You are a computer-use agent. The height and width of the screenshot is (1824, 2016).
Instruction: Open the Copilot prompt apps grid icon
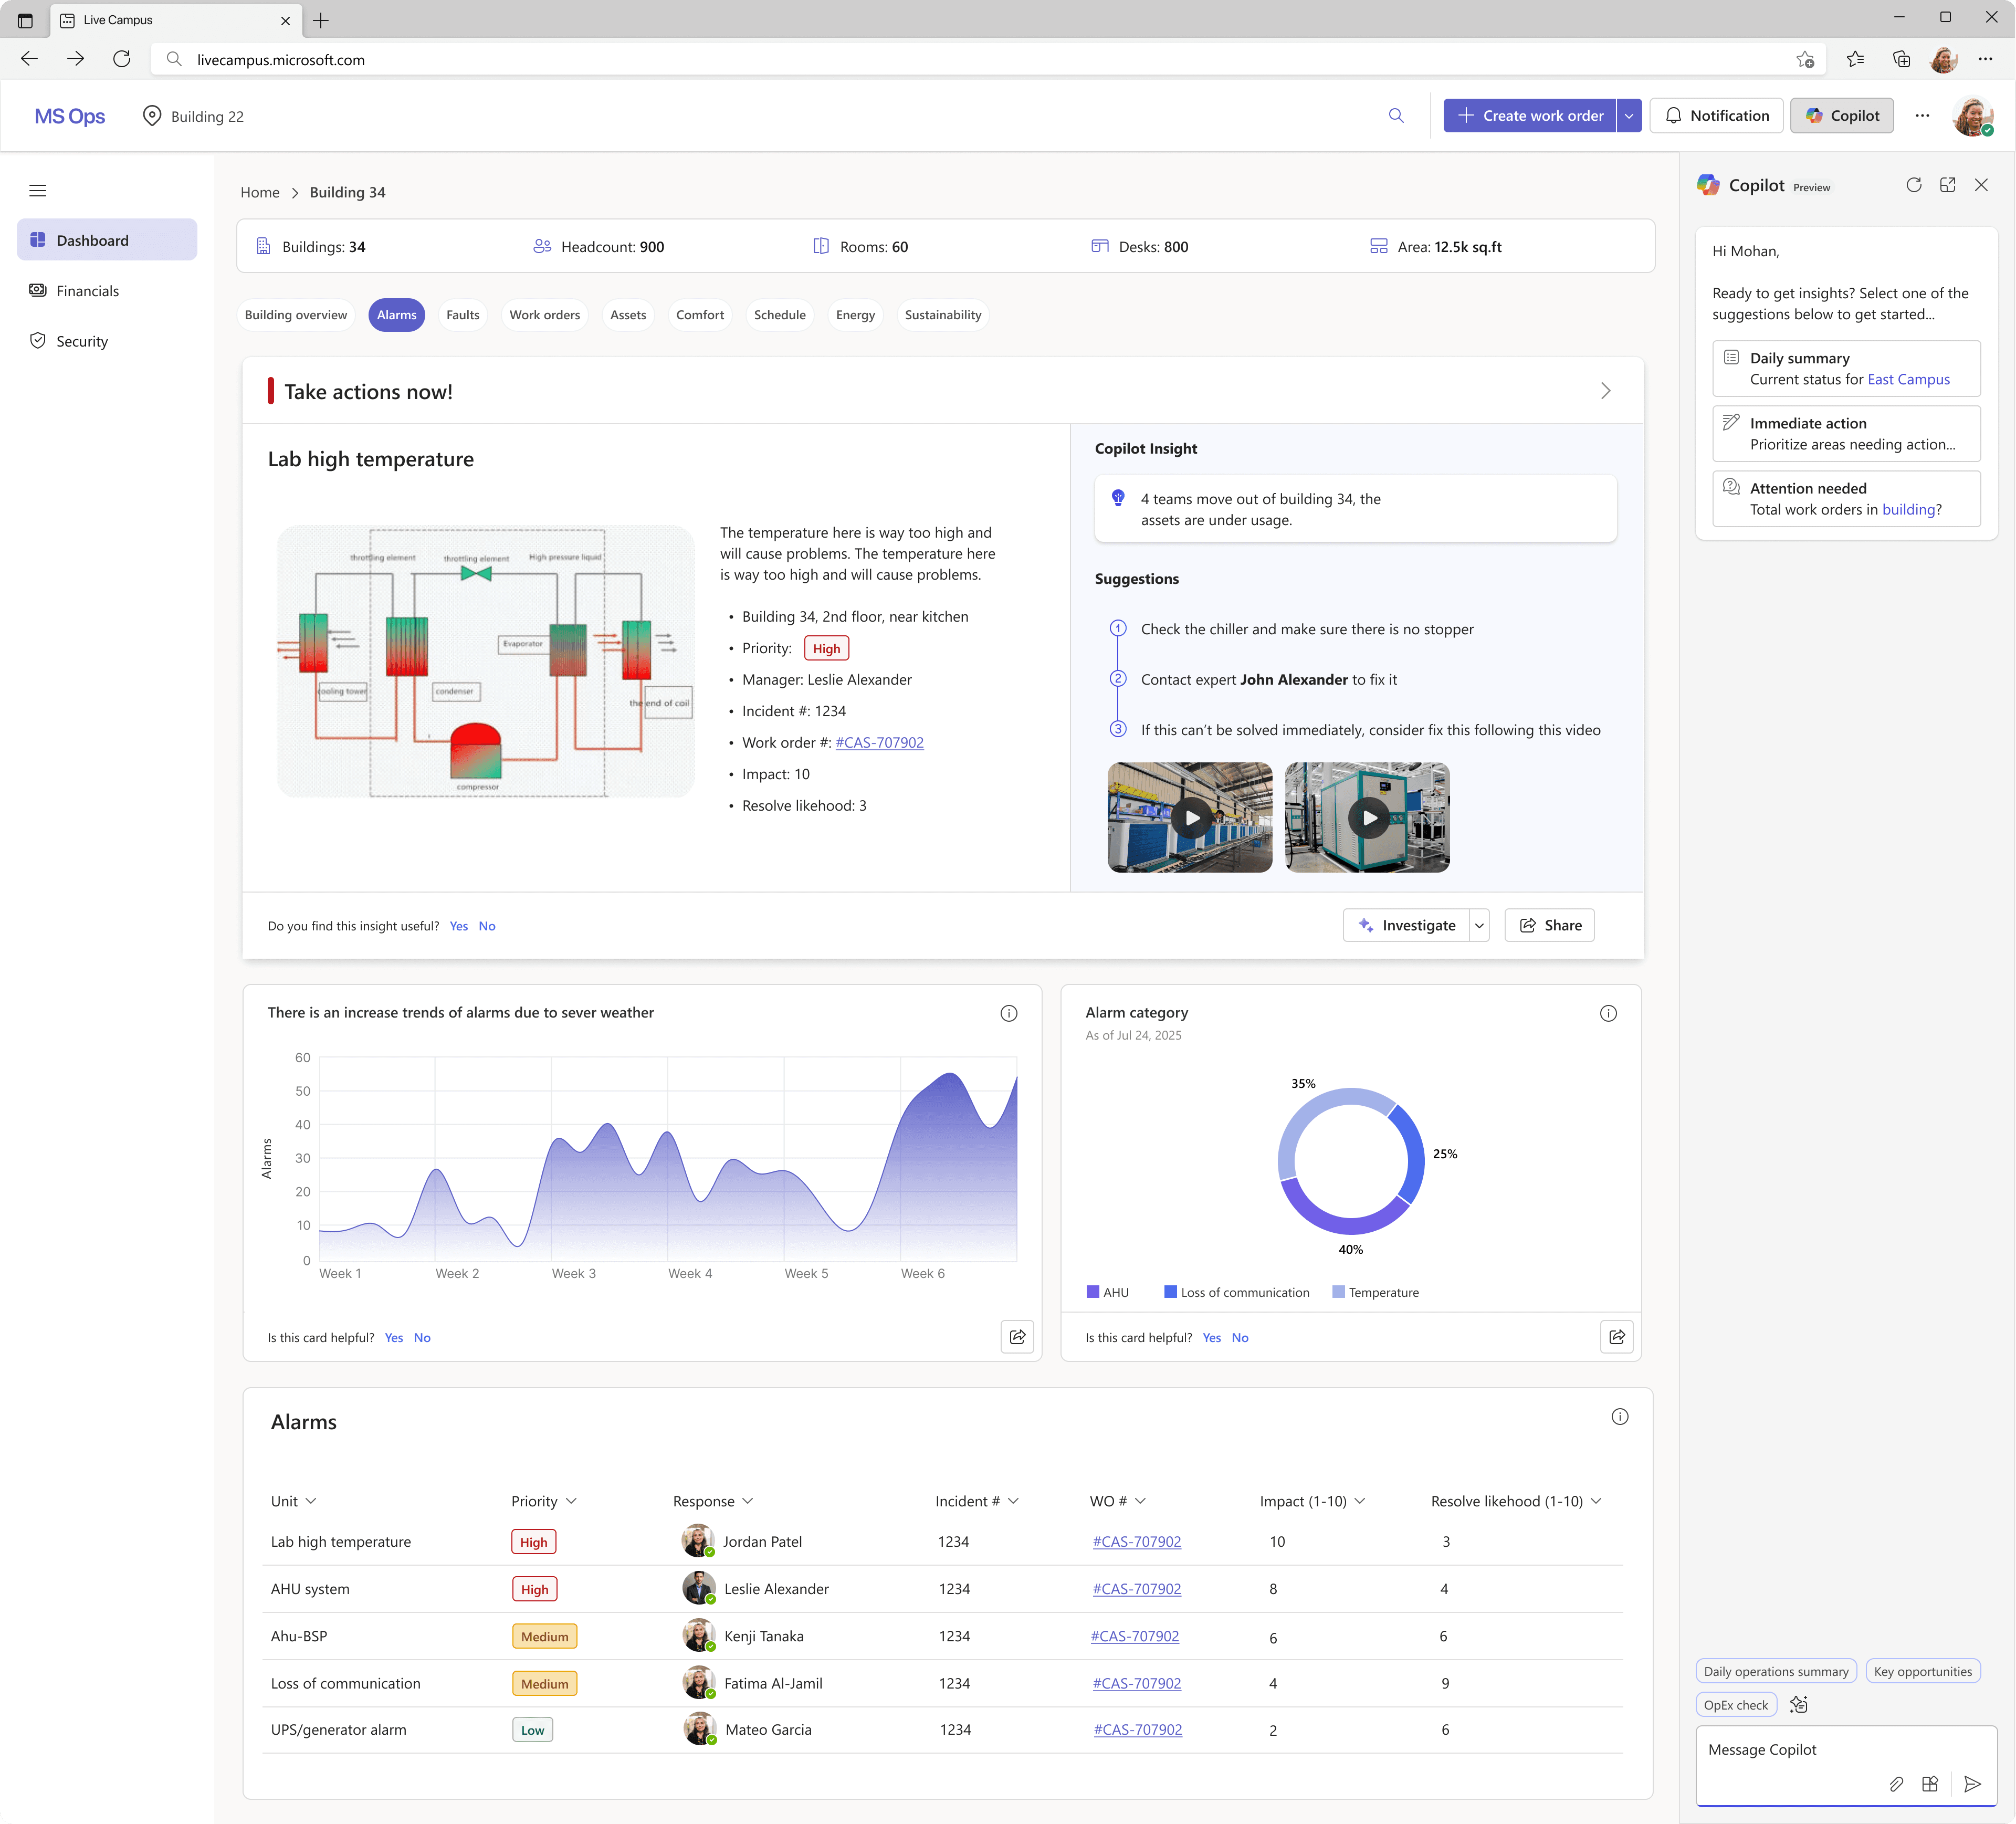pos(1930,1784)
